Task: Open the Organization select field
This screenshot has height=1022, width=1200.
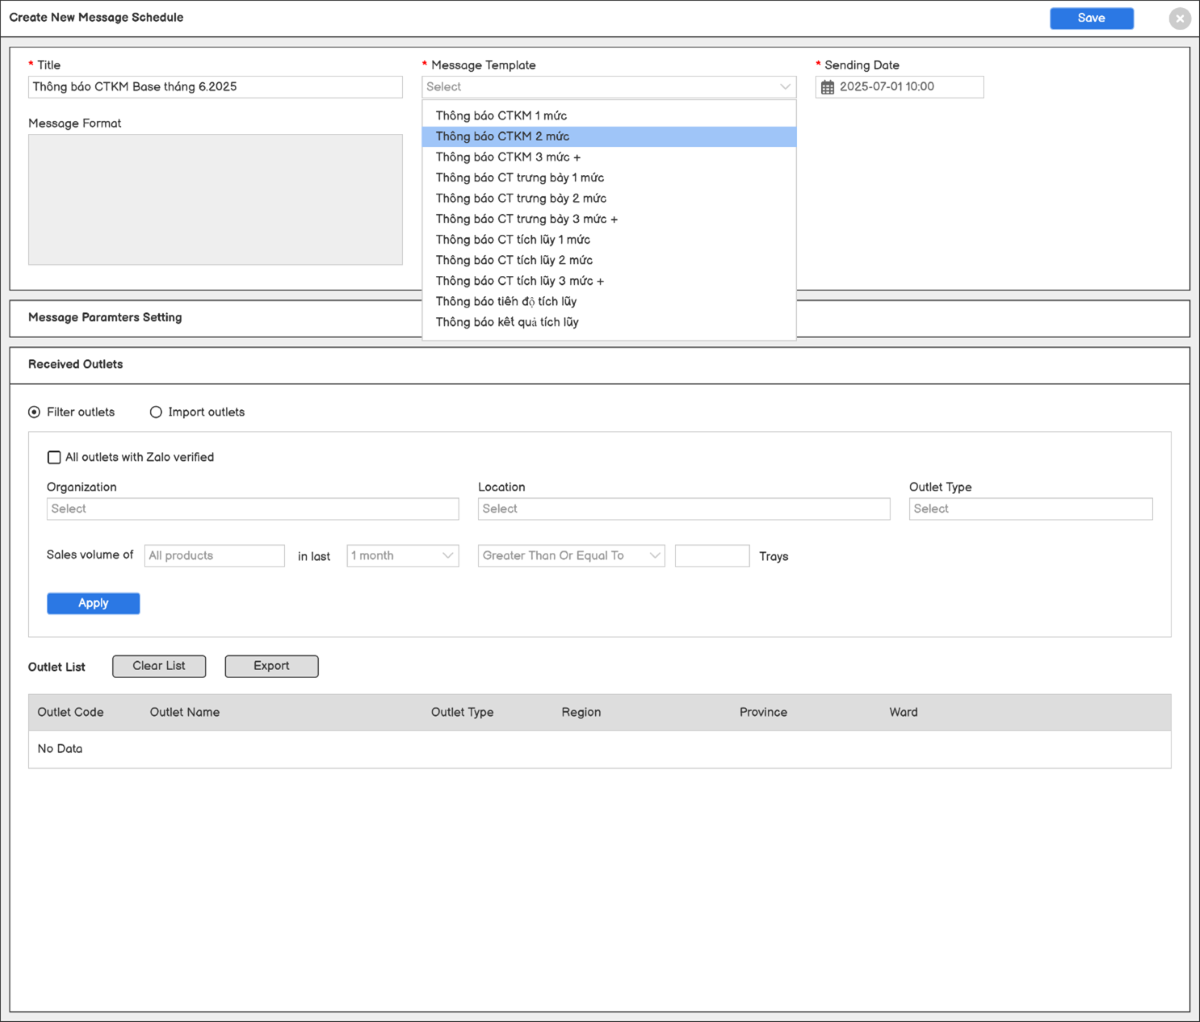Action: coord(252,509)
